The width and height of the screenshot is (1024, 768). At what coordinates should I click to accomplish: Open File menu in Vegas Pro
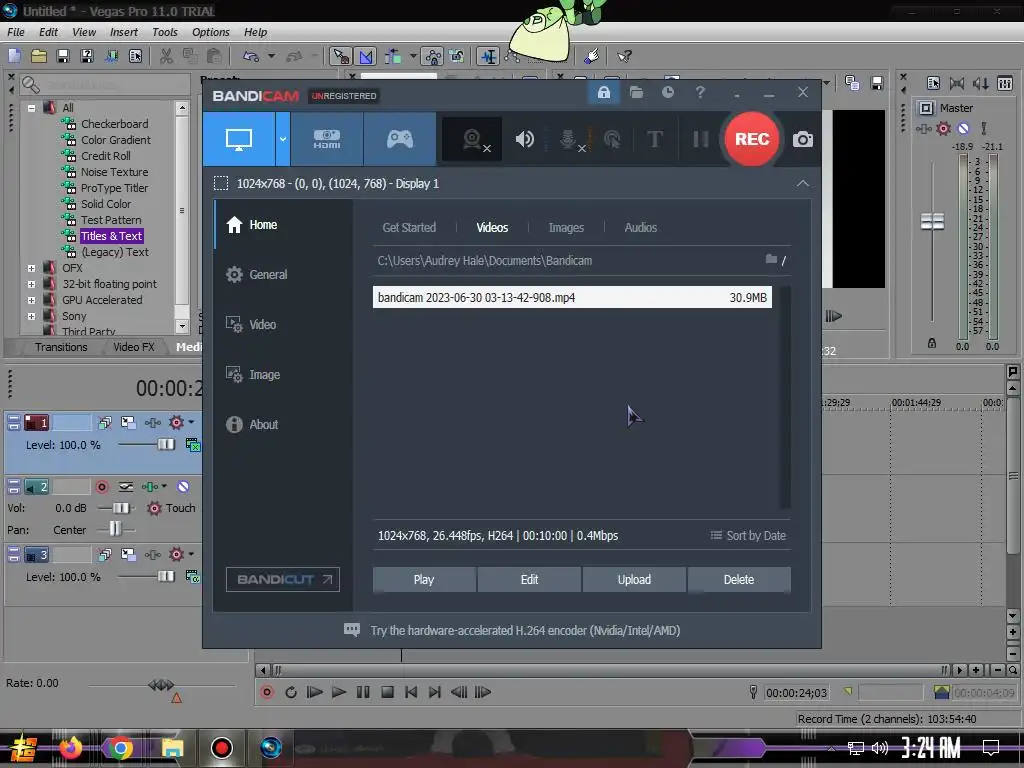[x=16, y=32]
